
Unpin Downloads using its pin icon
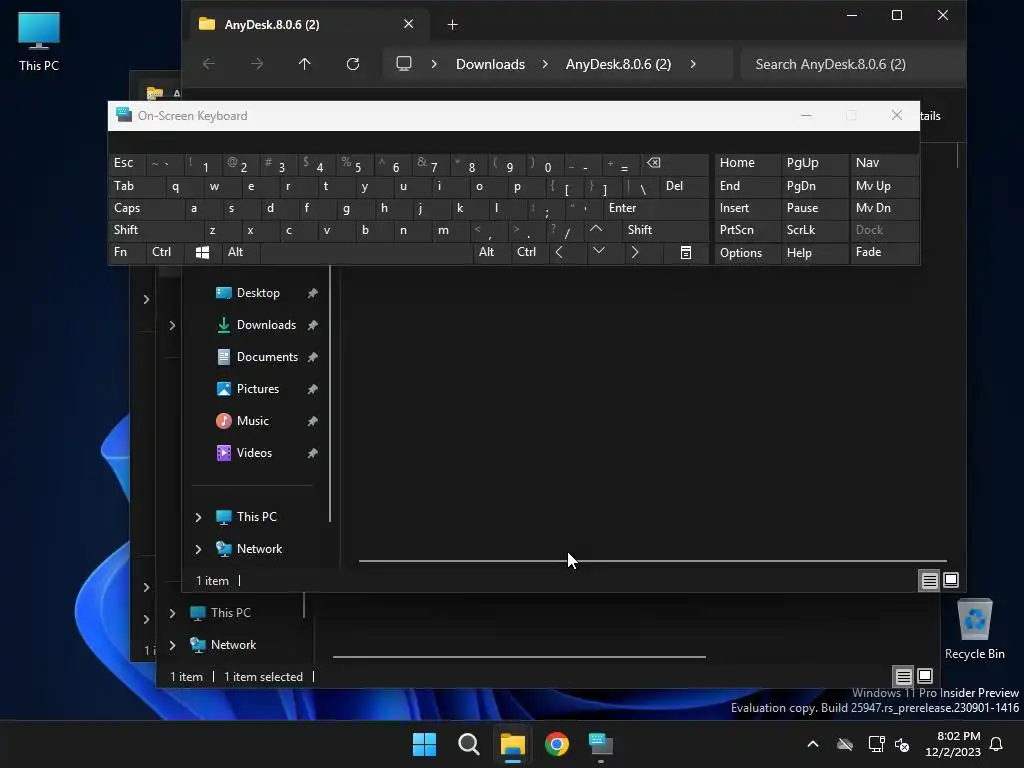[x=313, y=325]
